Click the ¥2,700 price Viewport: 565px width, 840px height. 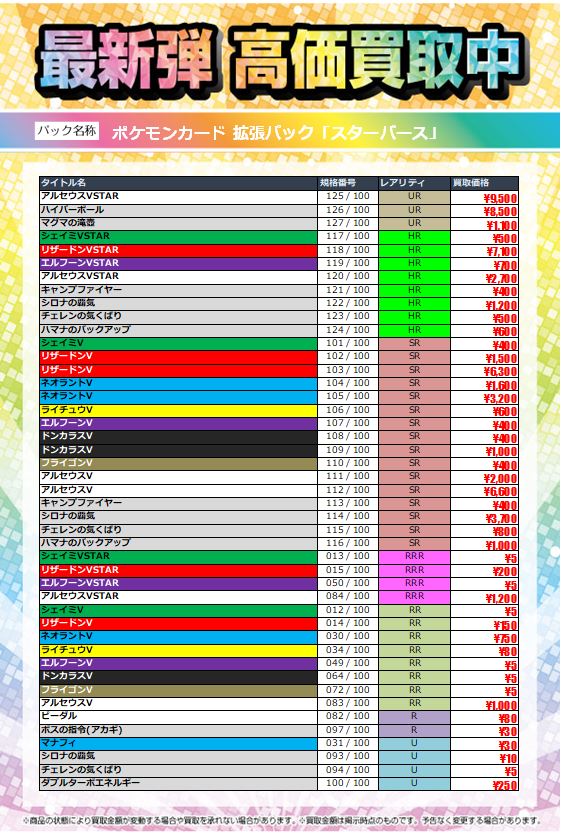502,279
